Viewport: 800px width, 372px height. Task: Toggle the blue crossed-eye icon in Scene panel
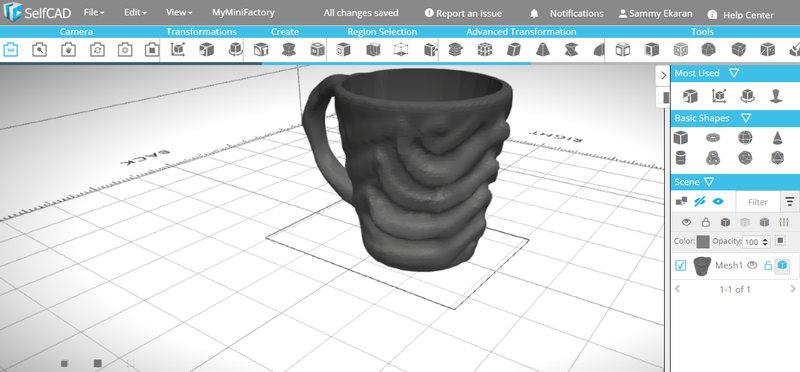pos(699,202)
